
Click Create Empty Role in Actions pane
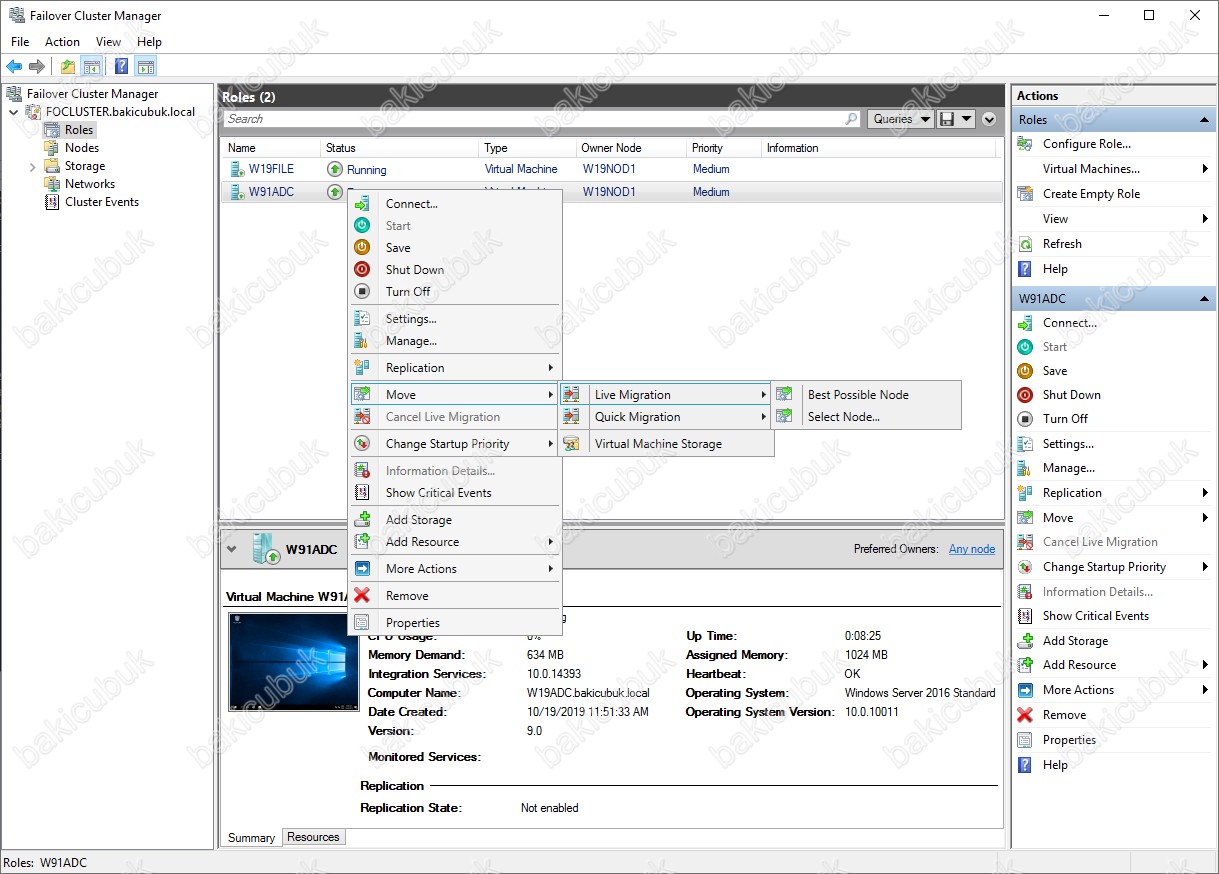coord(1091,194)
